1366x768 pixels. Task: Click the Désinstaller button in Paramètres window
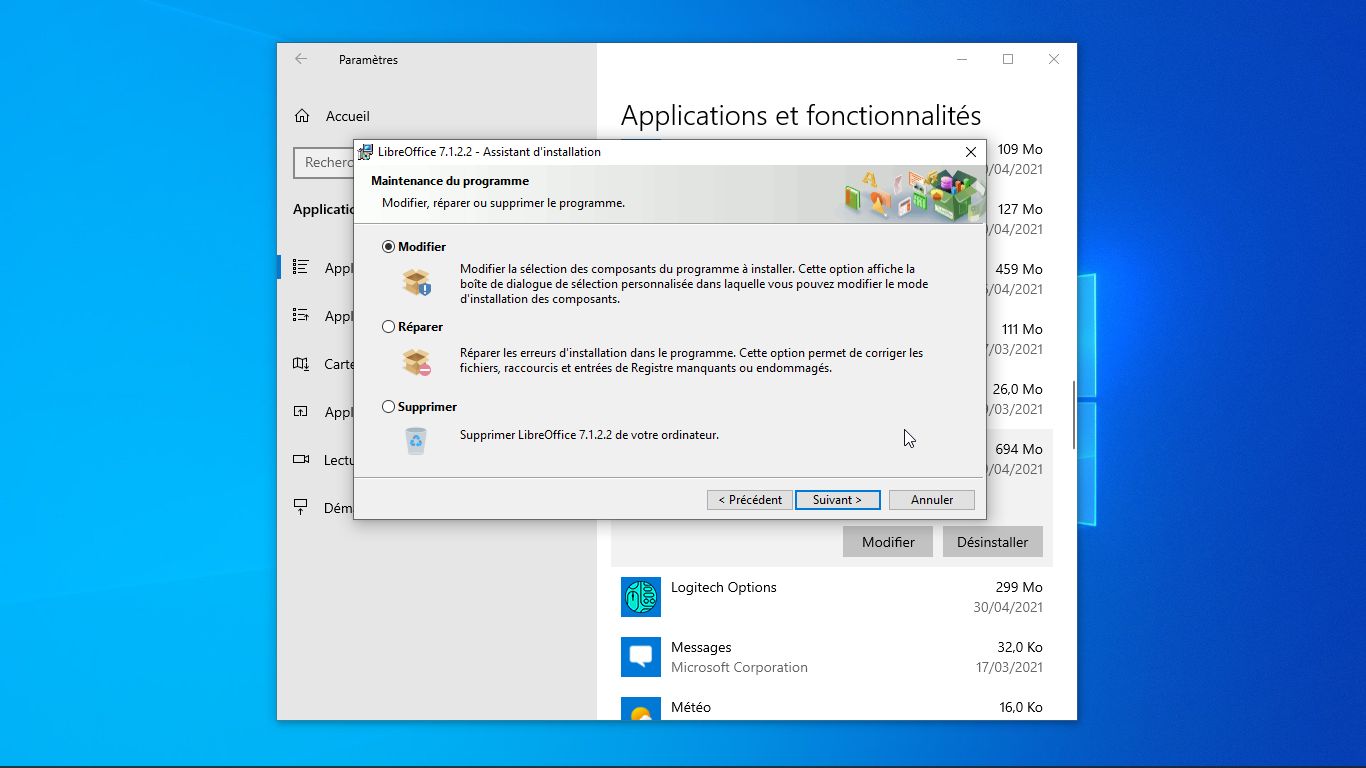point(992,542)
